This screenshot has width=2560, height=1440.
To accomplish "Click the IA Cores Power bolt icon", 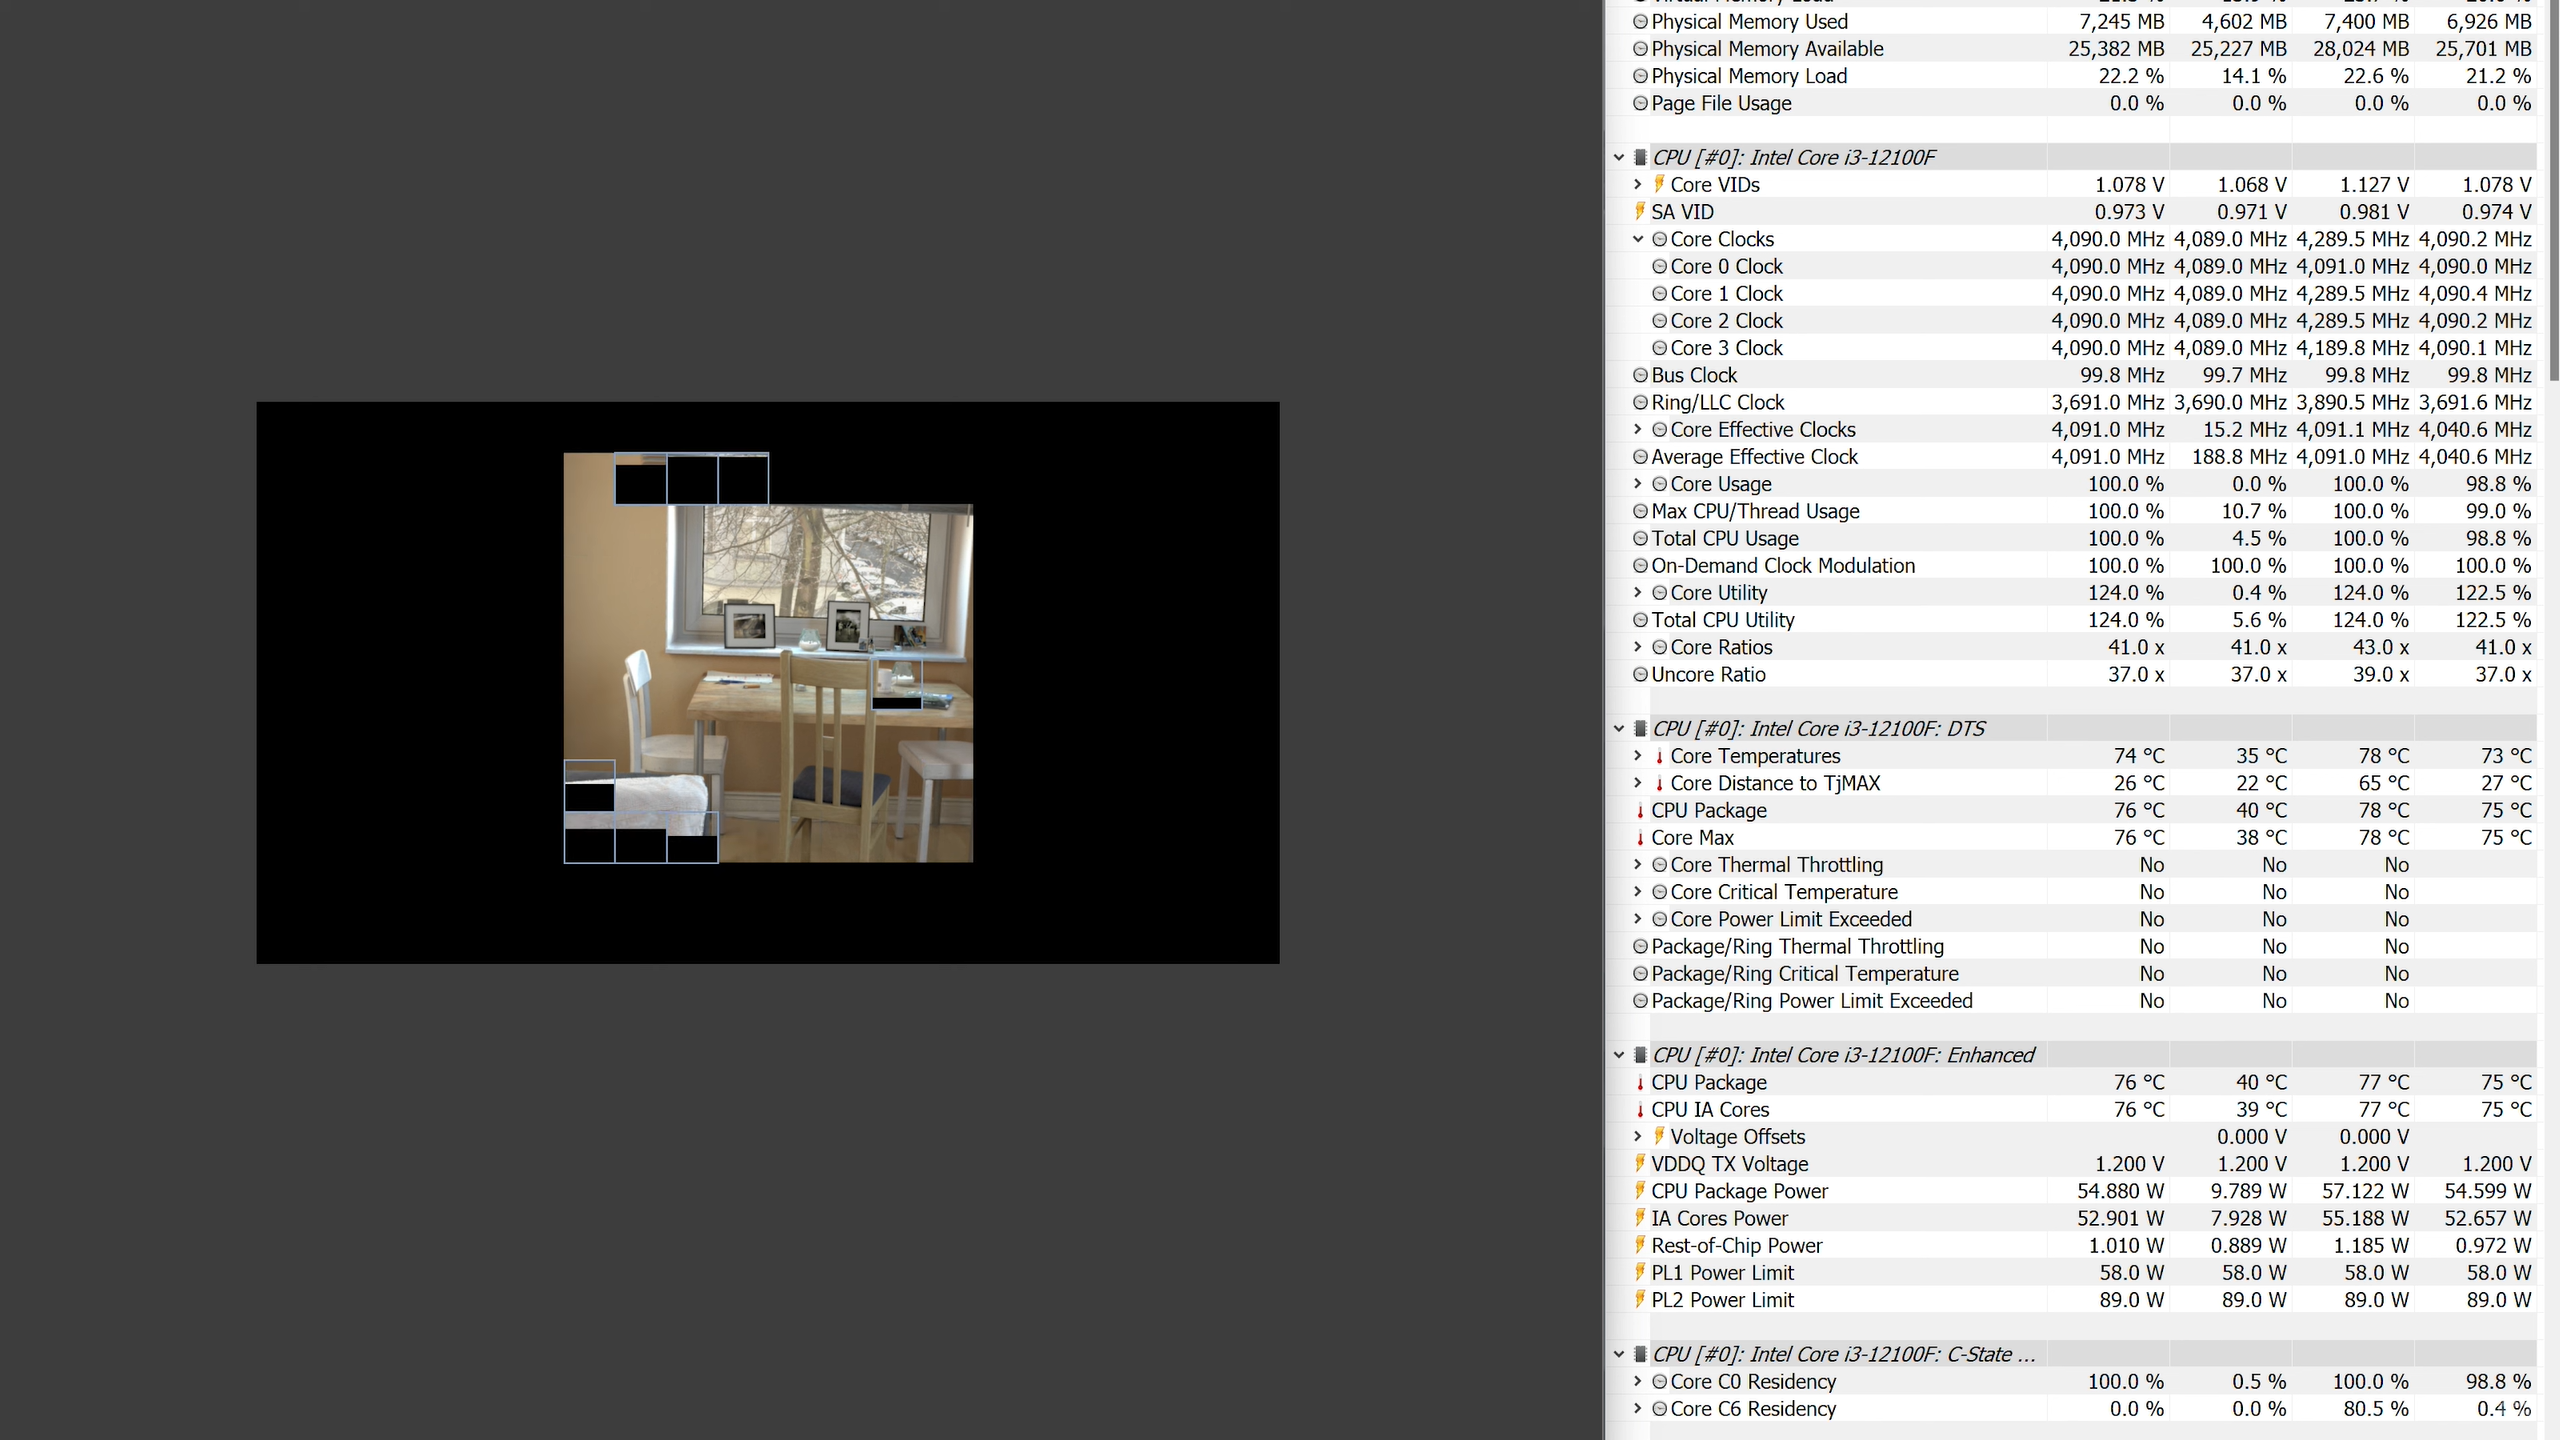I will [x=1640, y=1218].
